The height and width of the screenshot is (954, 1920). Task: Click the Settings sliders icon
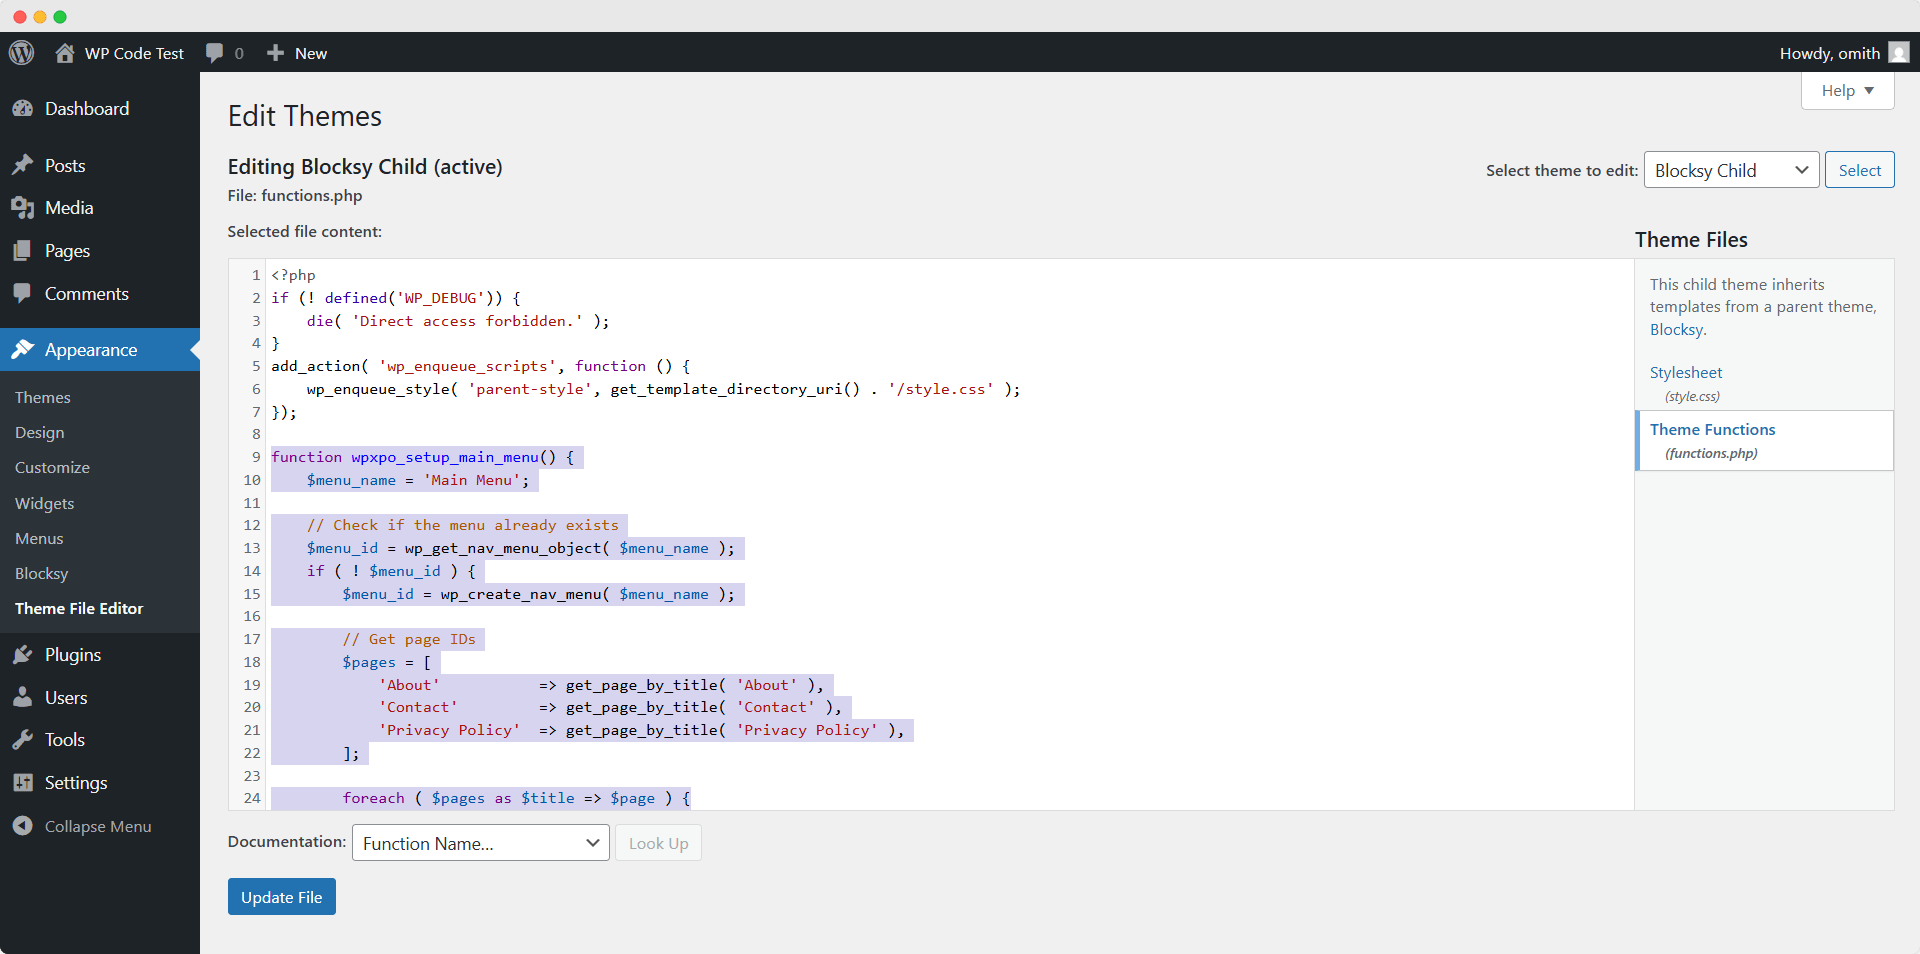coord(22,783)
